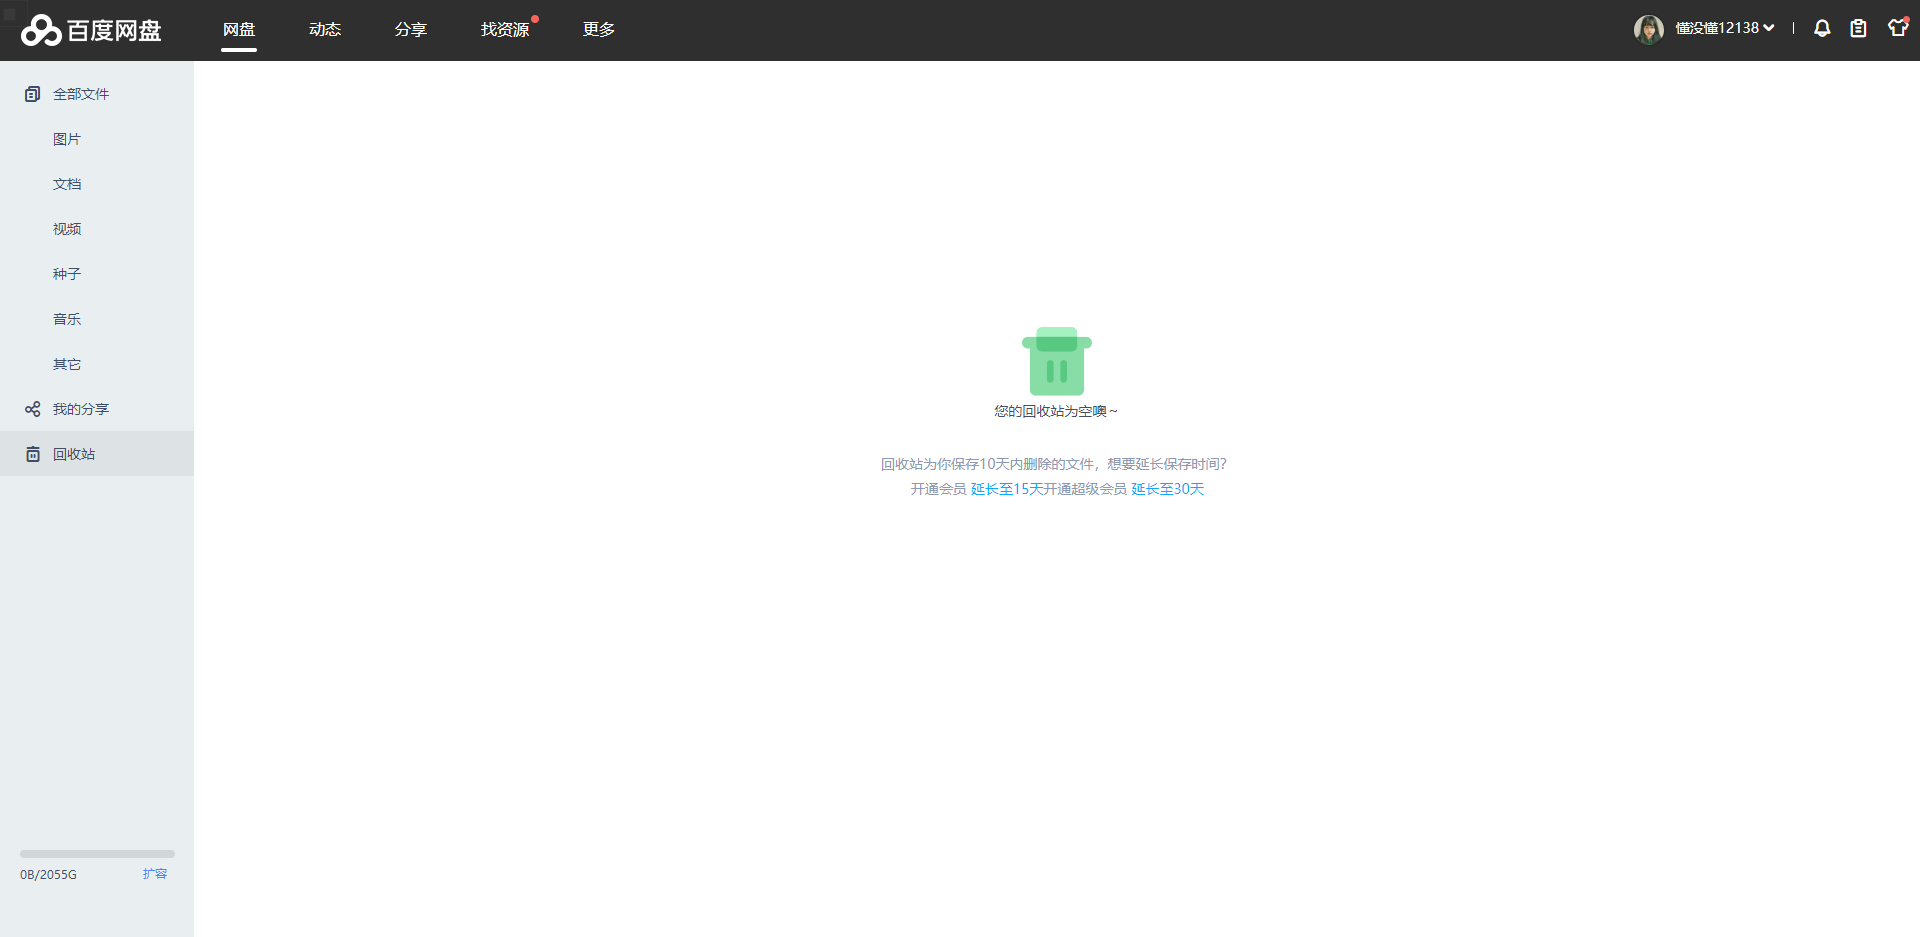Click the 回收站 trash icon in sidebar
The width and height of the screenshot is (1920, 937).
(32, 454)
